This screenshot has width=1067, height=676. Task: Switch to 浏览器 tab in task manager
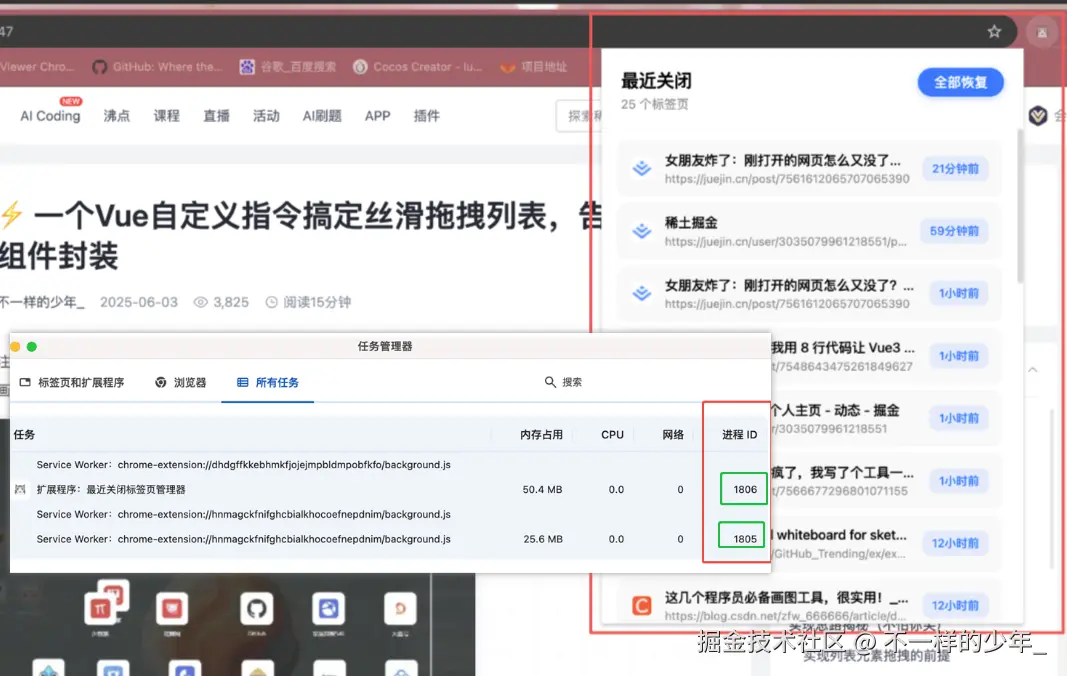[x=180, y=383]
